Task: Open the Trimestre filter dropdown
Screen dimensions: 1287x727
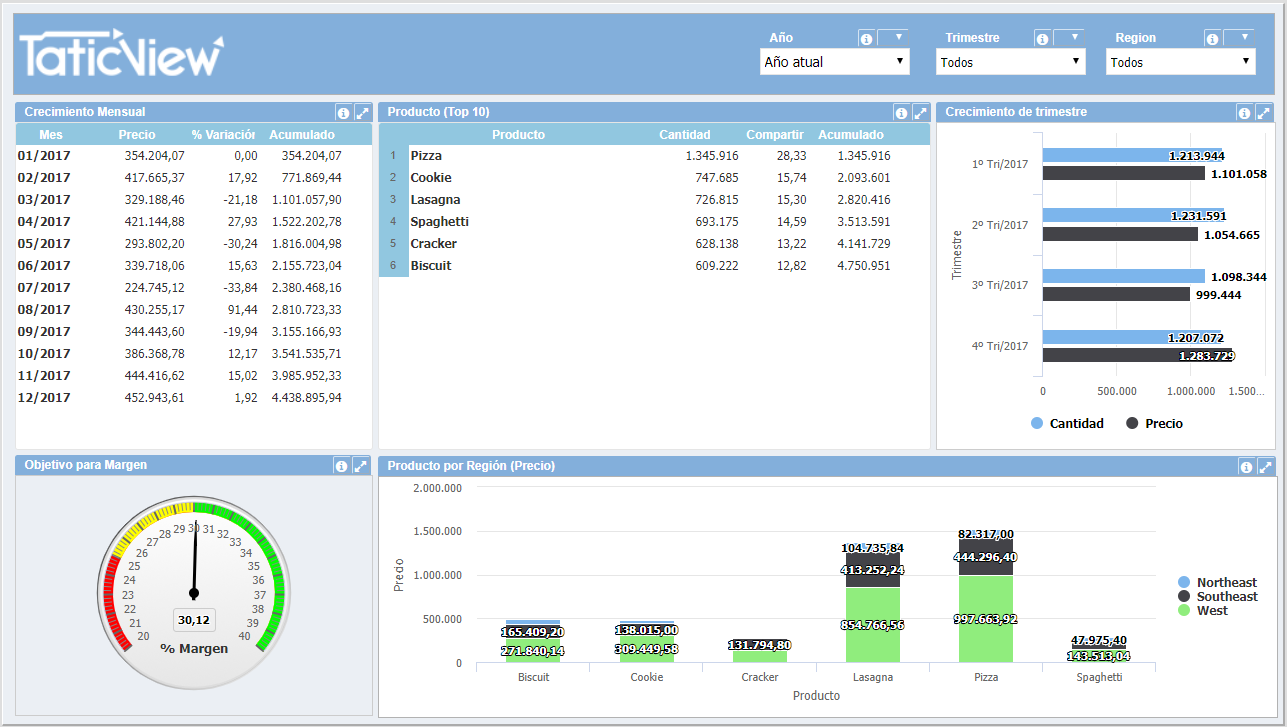Action: [1011, 62]
